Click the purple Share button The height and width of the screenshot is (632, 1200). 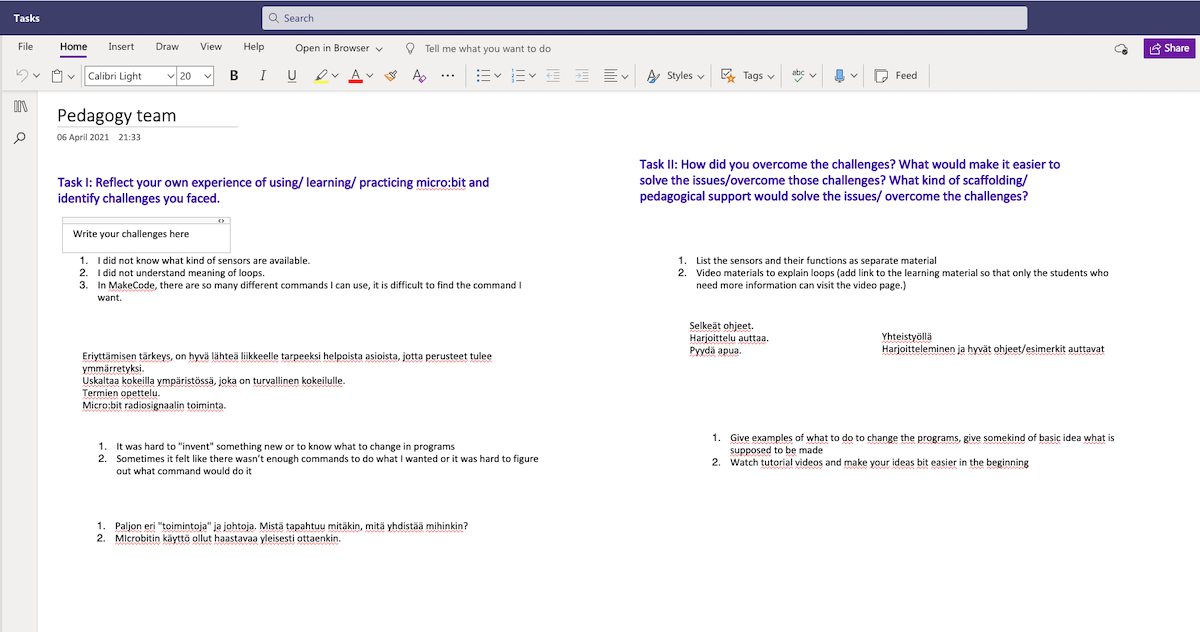[x=1169, y=48]
